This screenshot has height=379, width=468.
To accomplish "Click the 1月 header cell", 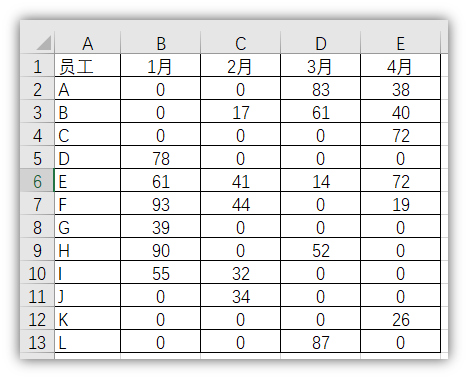I will [x=161, y=66].
